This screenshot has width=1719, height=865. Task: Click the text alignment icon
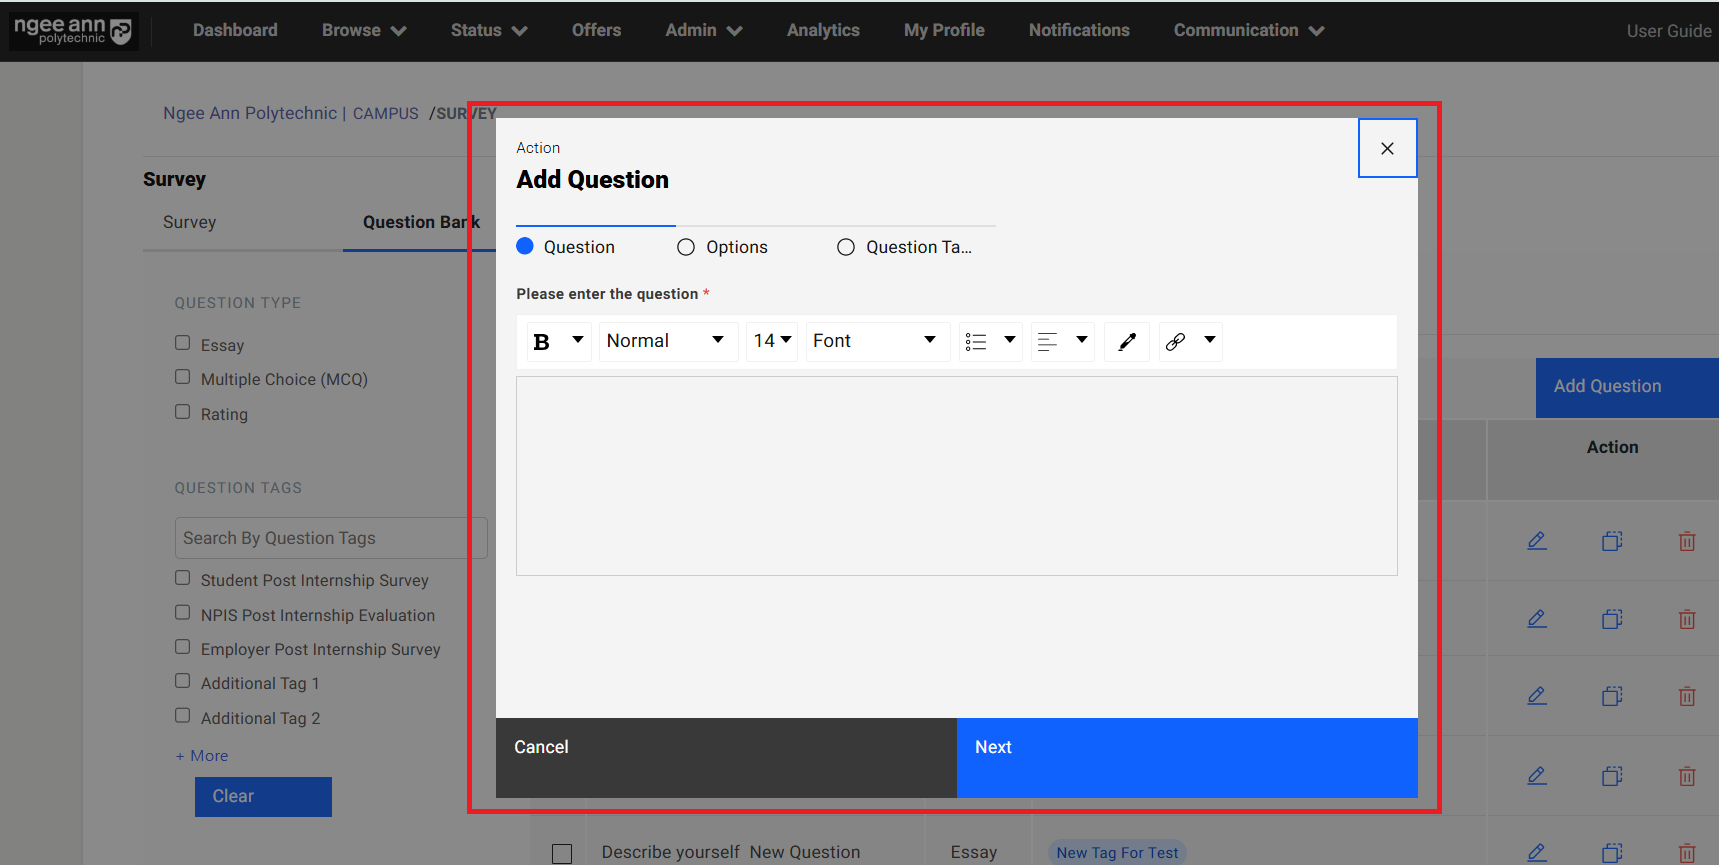[1048, 342]
